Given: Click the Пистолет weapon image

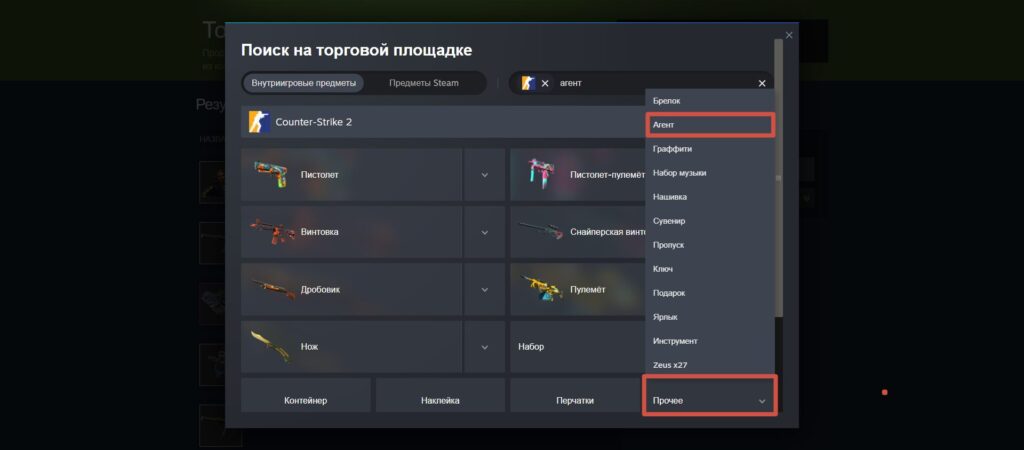Looking at the screenshot, I should coord(270,175).
